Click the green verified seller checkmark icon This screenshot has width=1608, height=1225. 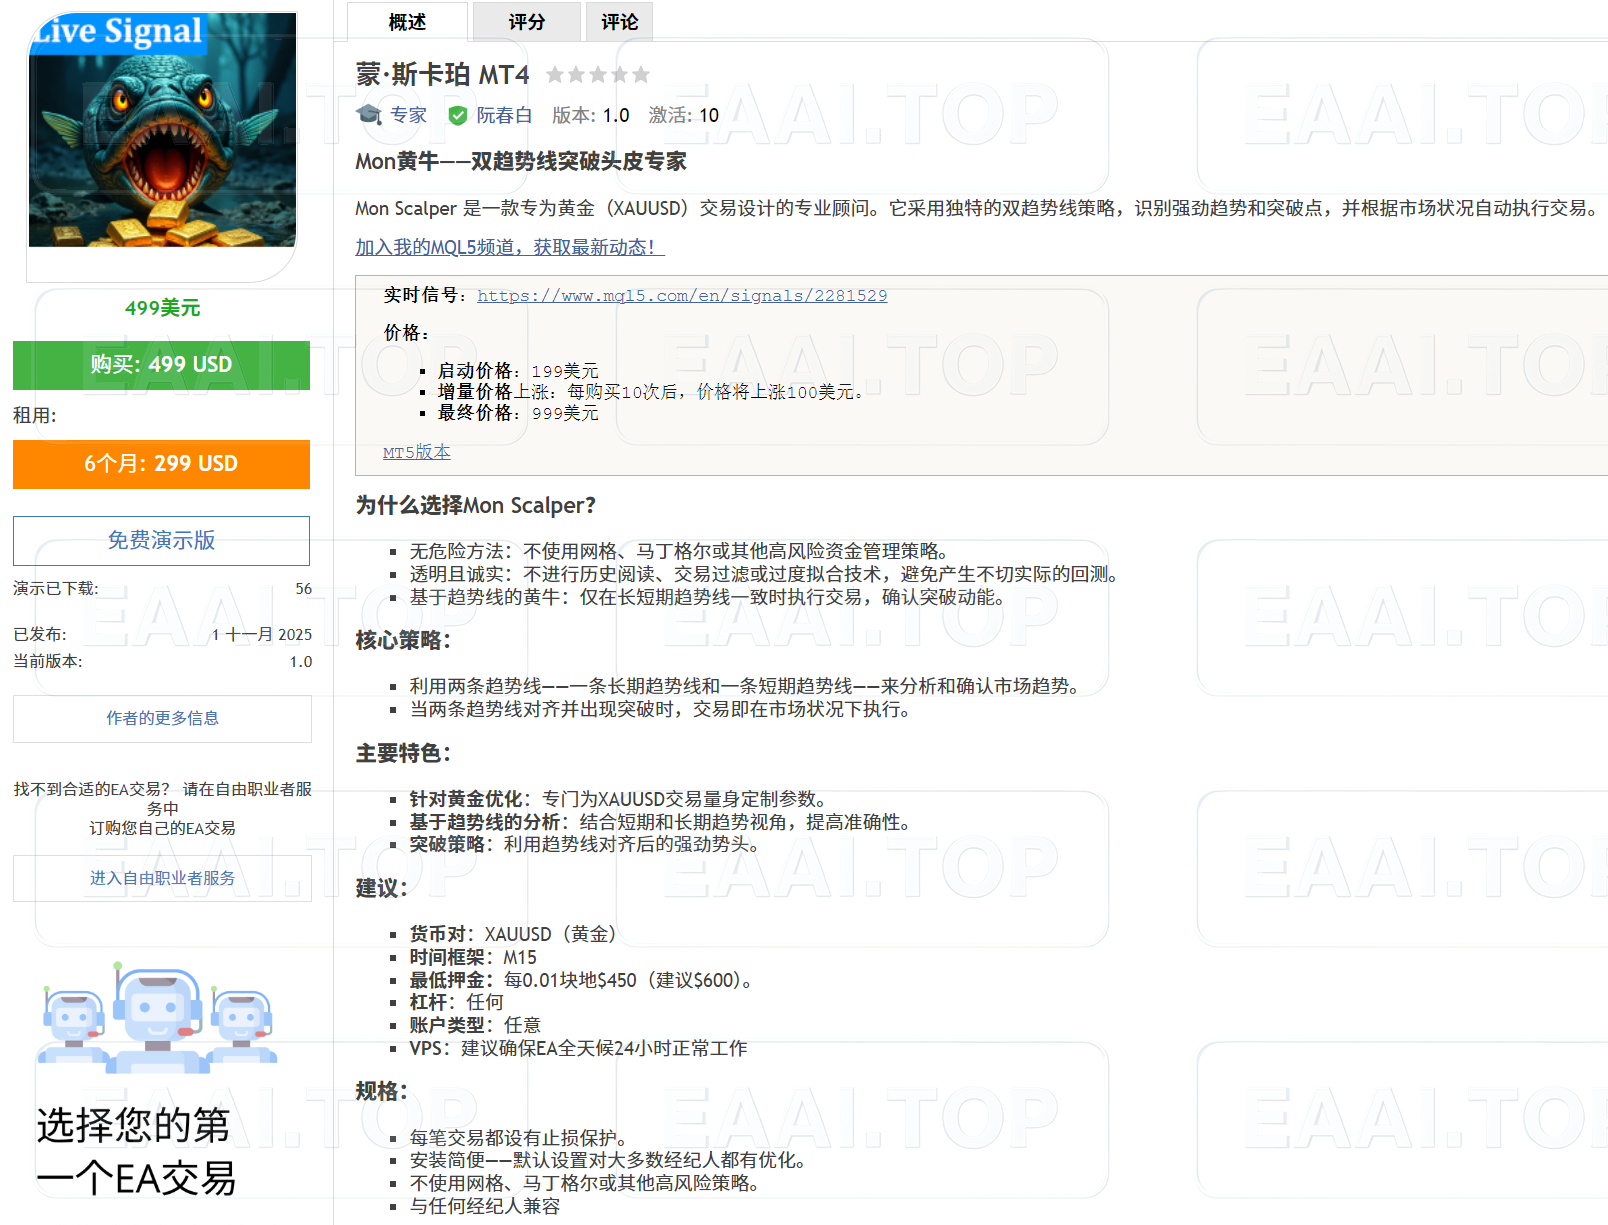tap(458, 115)
